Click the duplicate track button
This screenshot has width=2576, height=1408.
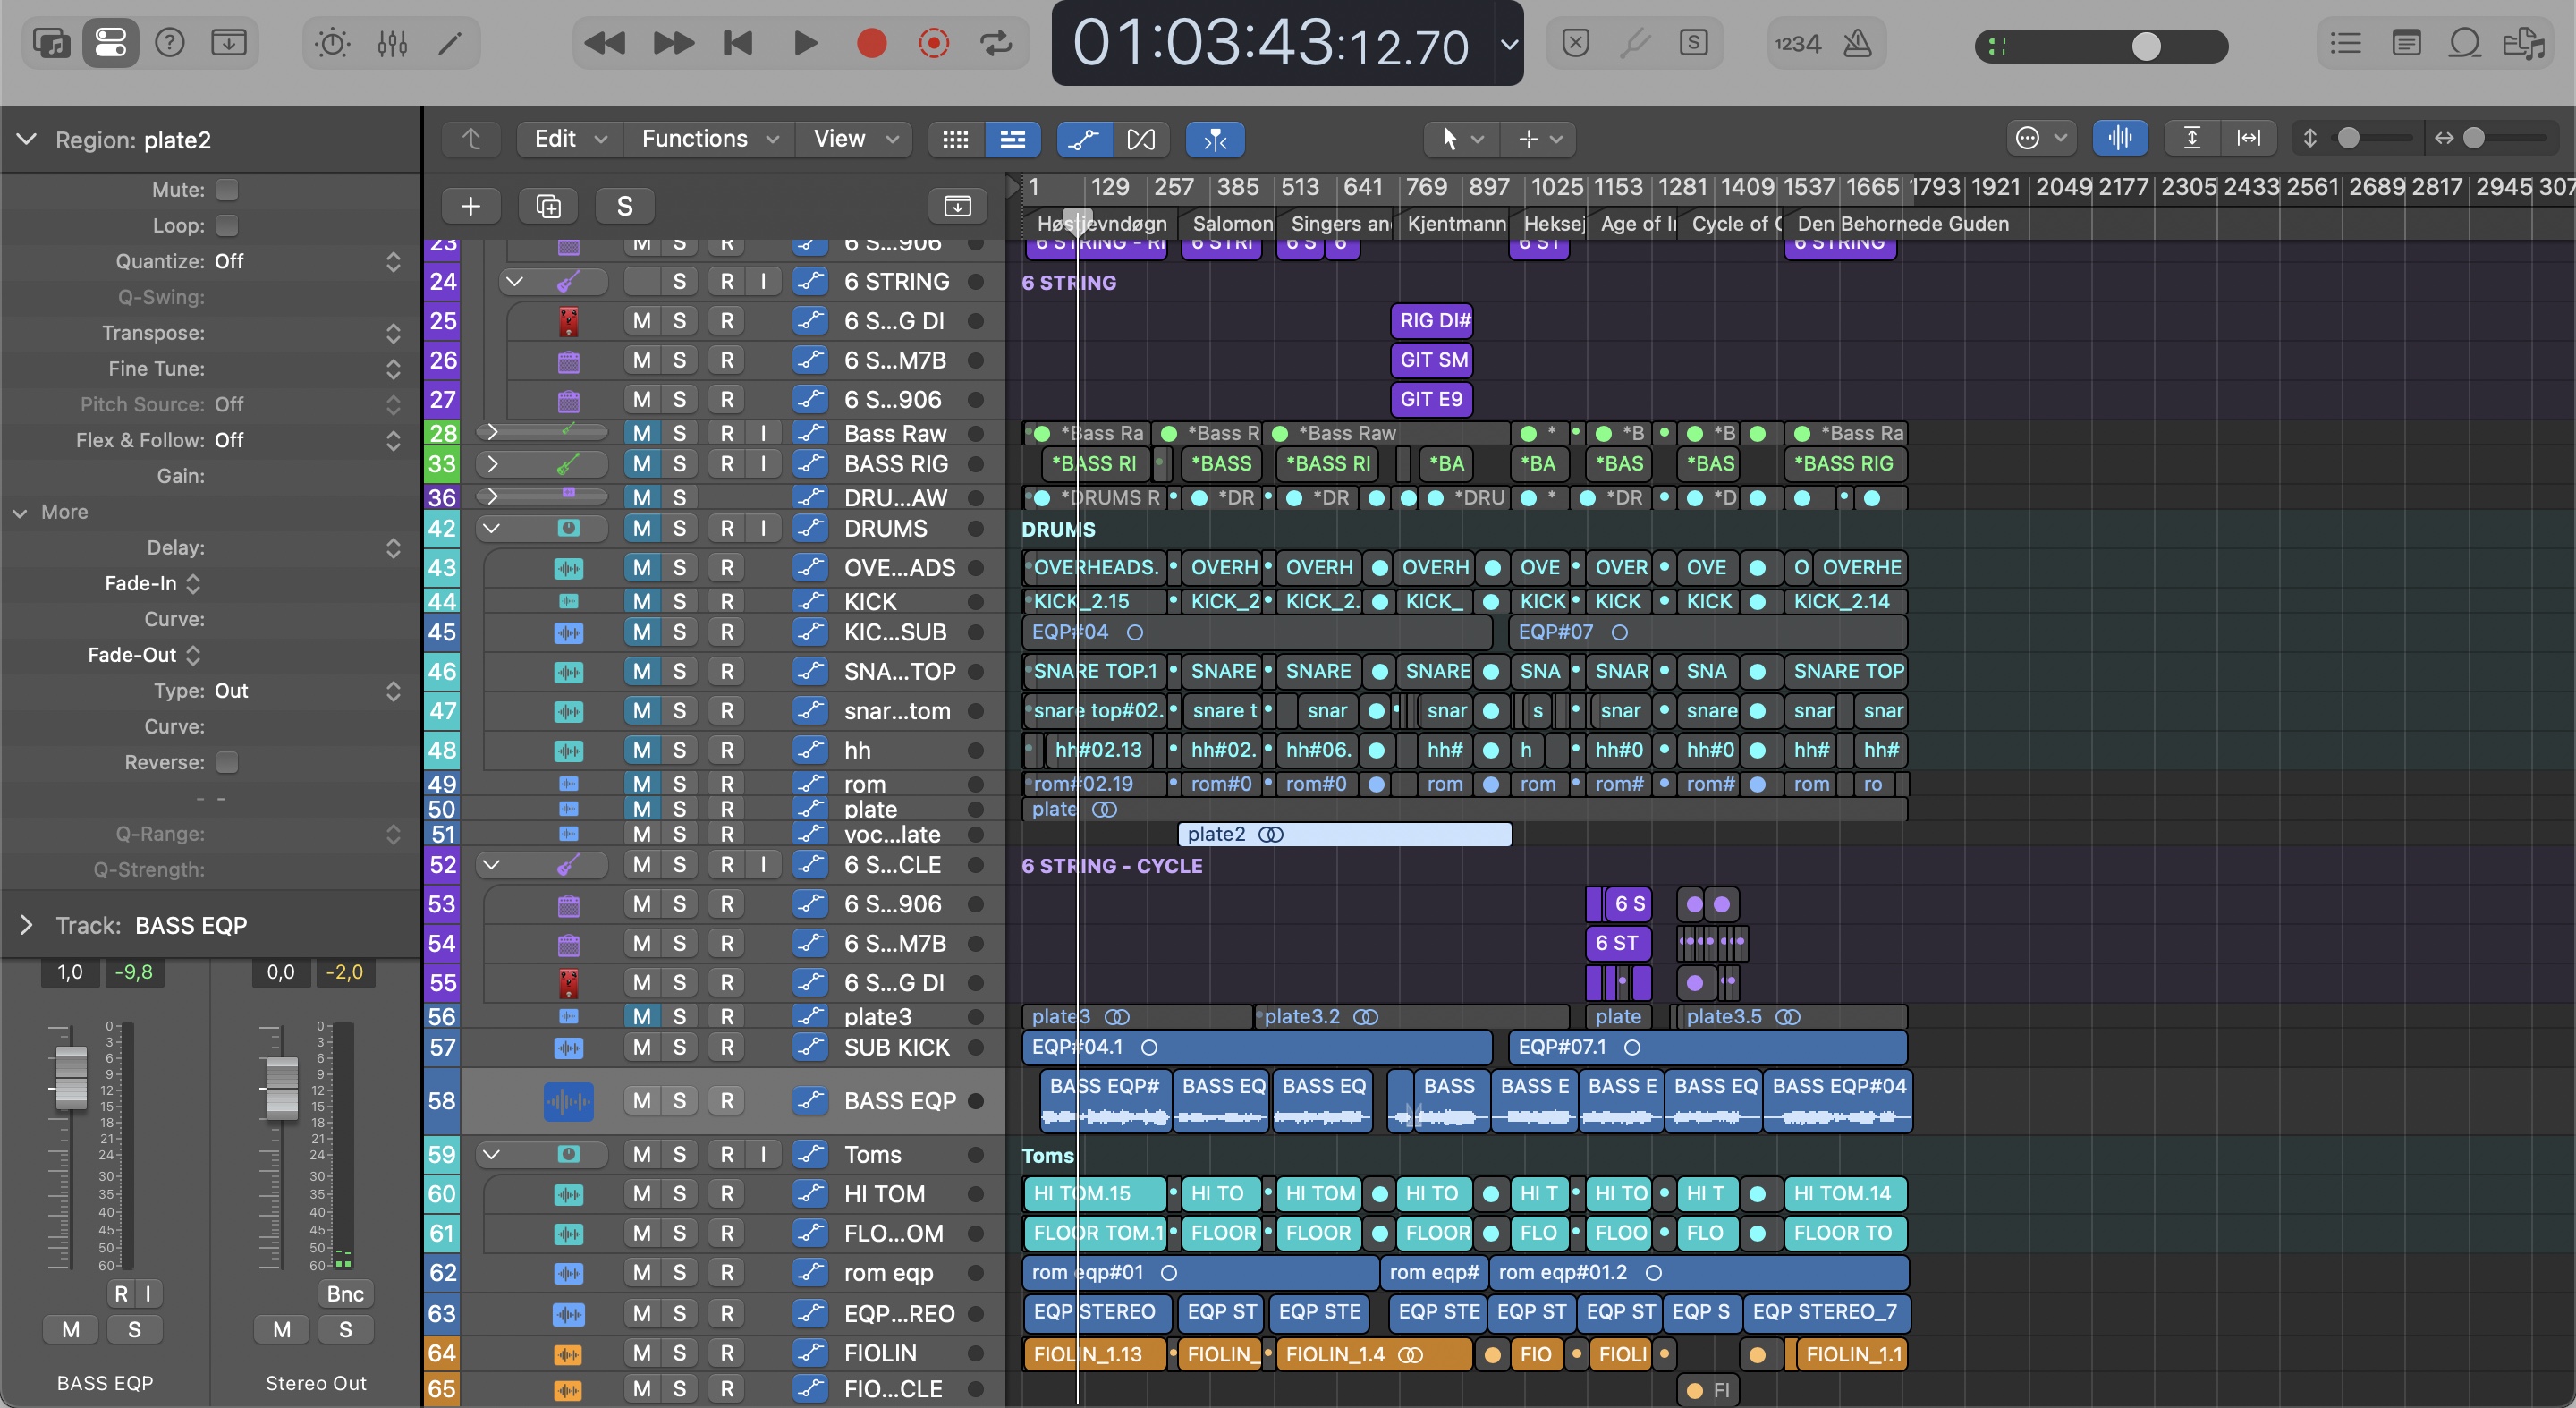[x=548, y=206]
